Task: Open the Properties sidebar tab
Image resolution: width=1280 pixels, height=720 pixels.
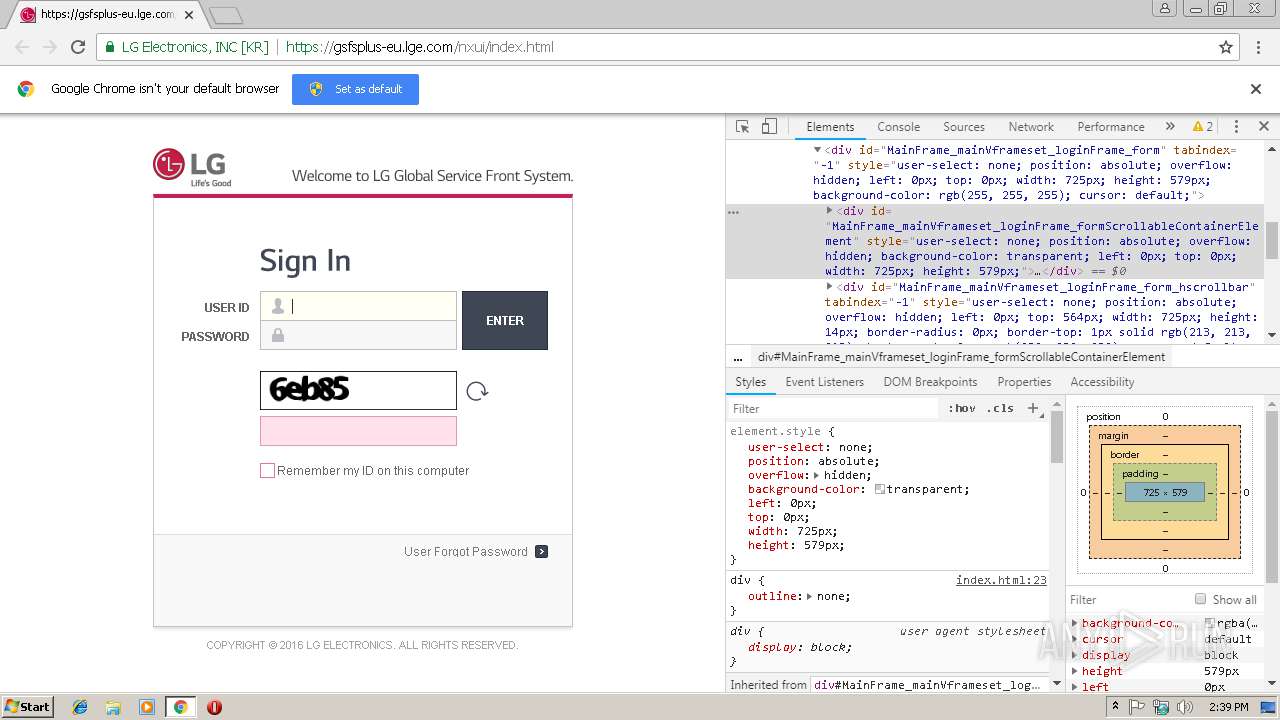Action: coord(1024,382)
